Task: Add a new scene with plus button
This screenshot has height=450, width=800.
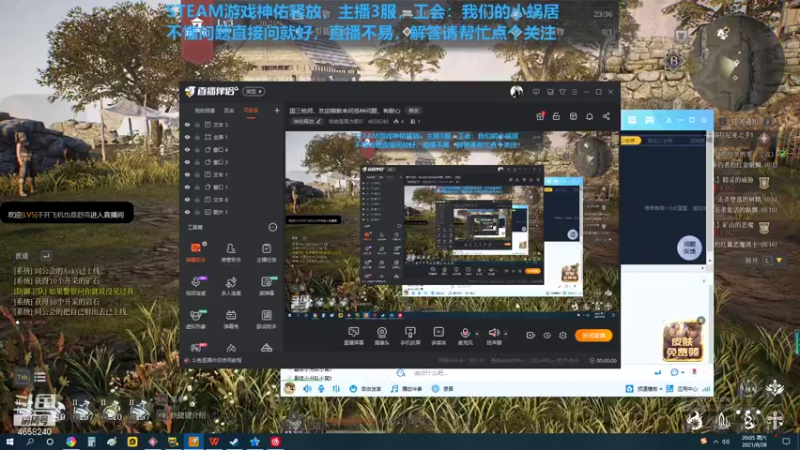Action: 277,110
